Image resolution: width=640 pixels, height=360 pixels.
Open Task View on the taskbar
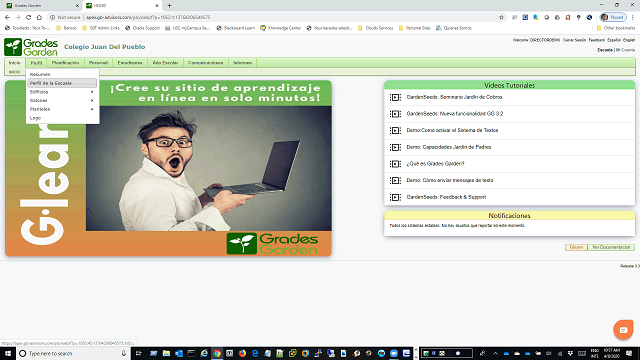pos(138,353)
